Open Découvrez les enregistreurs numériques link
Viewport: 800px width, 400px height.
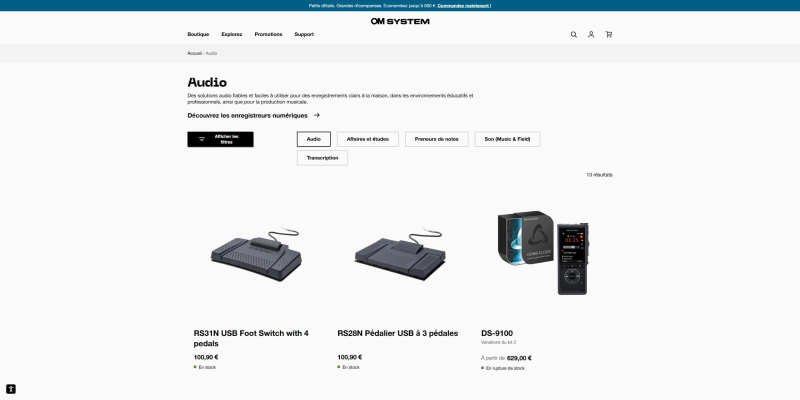247,116
